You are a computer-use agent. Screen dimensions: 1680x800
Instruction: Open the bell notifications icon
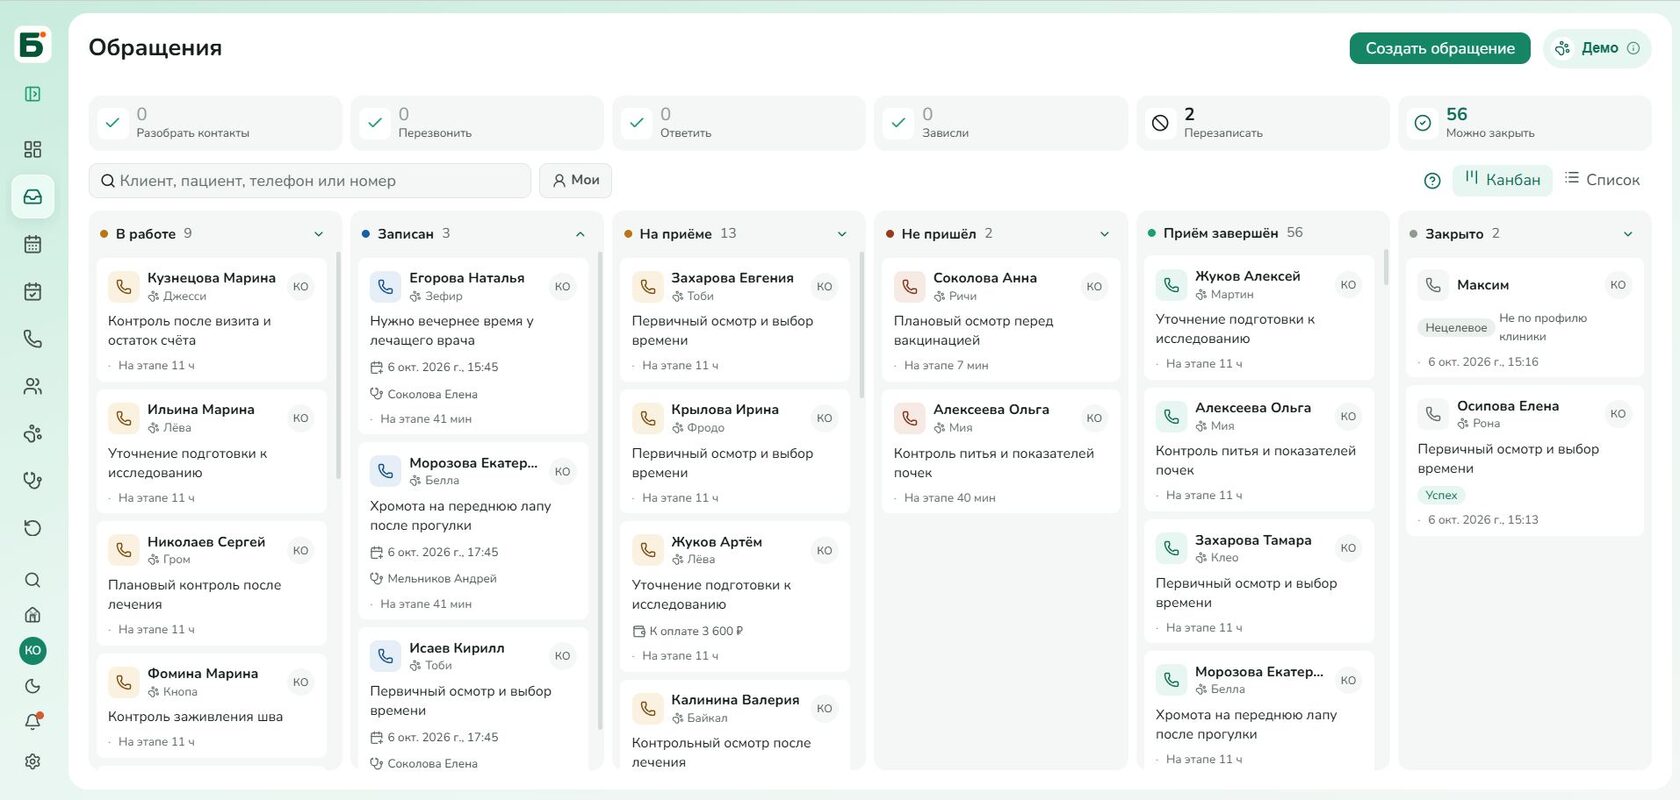click(x=33, y=721)
